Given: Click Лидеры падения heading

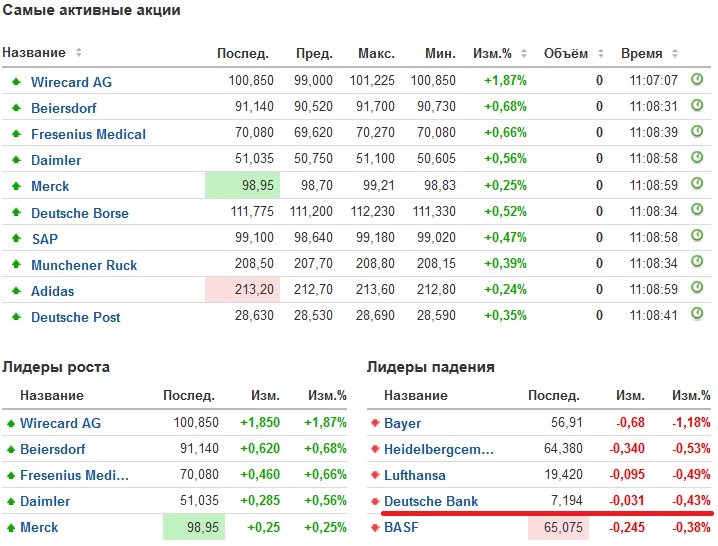Looking at the screenshot, I should click(x=430, y=367).
